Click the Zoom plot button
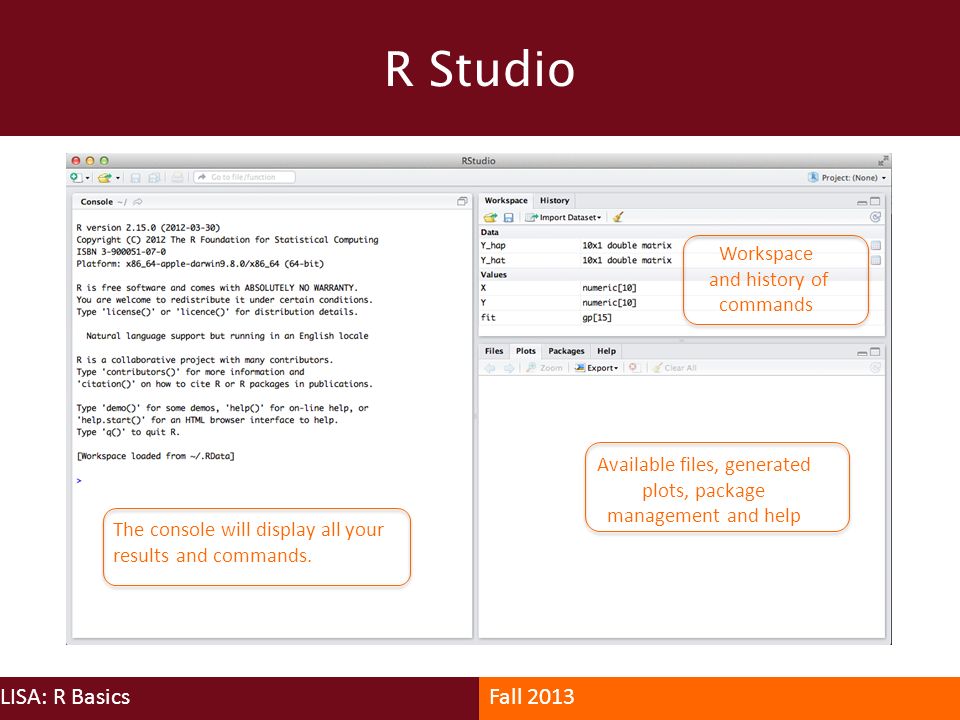 coord(544,368)
